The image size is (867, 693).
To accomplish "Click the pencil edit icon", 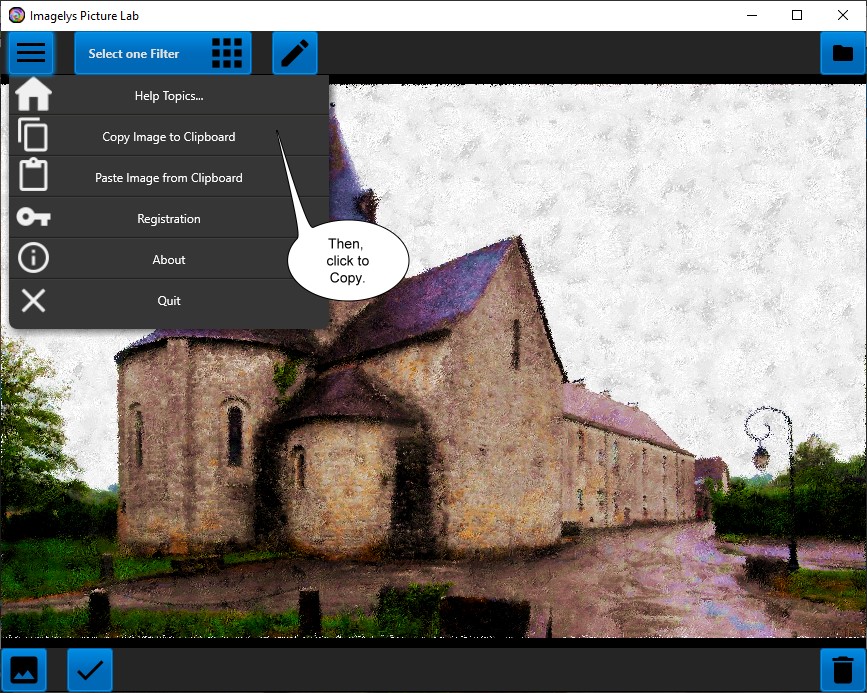I will pyautogui.click(x=295, y=53).
